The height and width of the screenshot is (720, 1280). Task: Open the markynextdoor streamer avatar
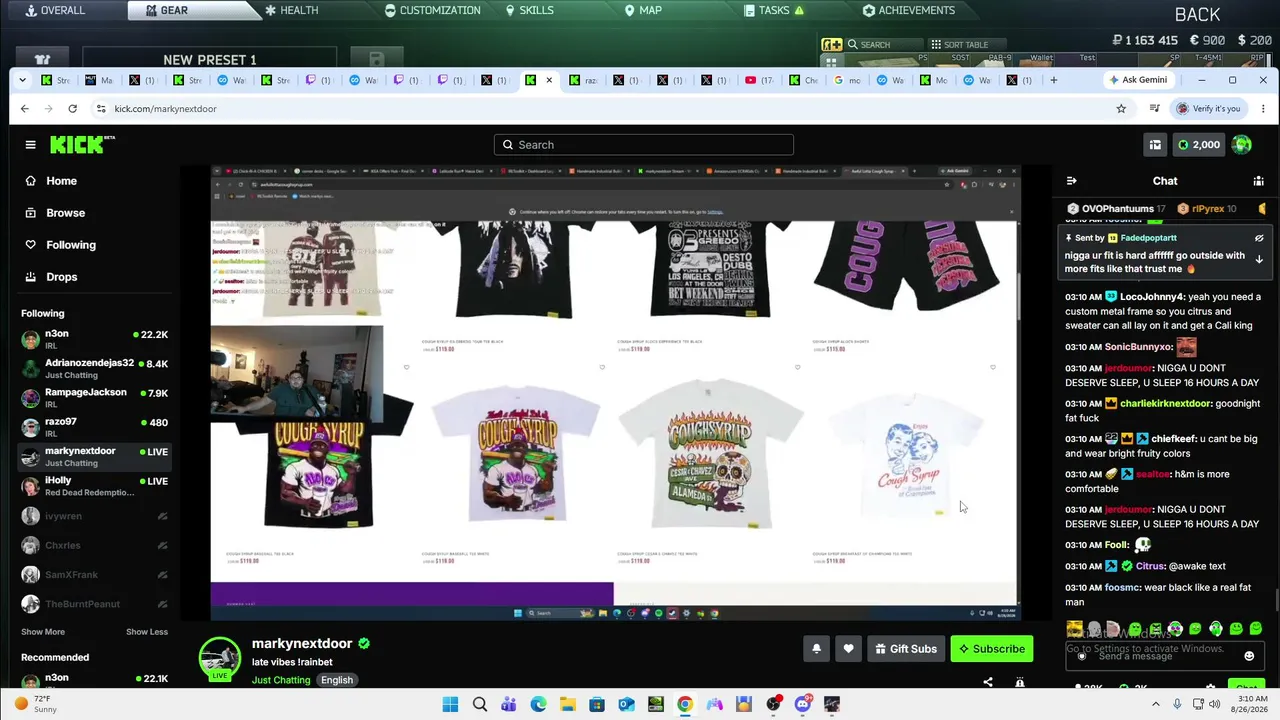coord(219,659)
